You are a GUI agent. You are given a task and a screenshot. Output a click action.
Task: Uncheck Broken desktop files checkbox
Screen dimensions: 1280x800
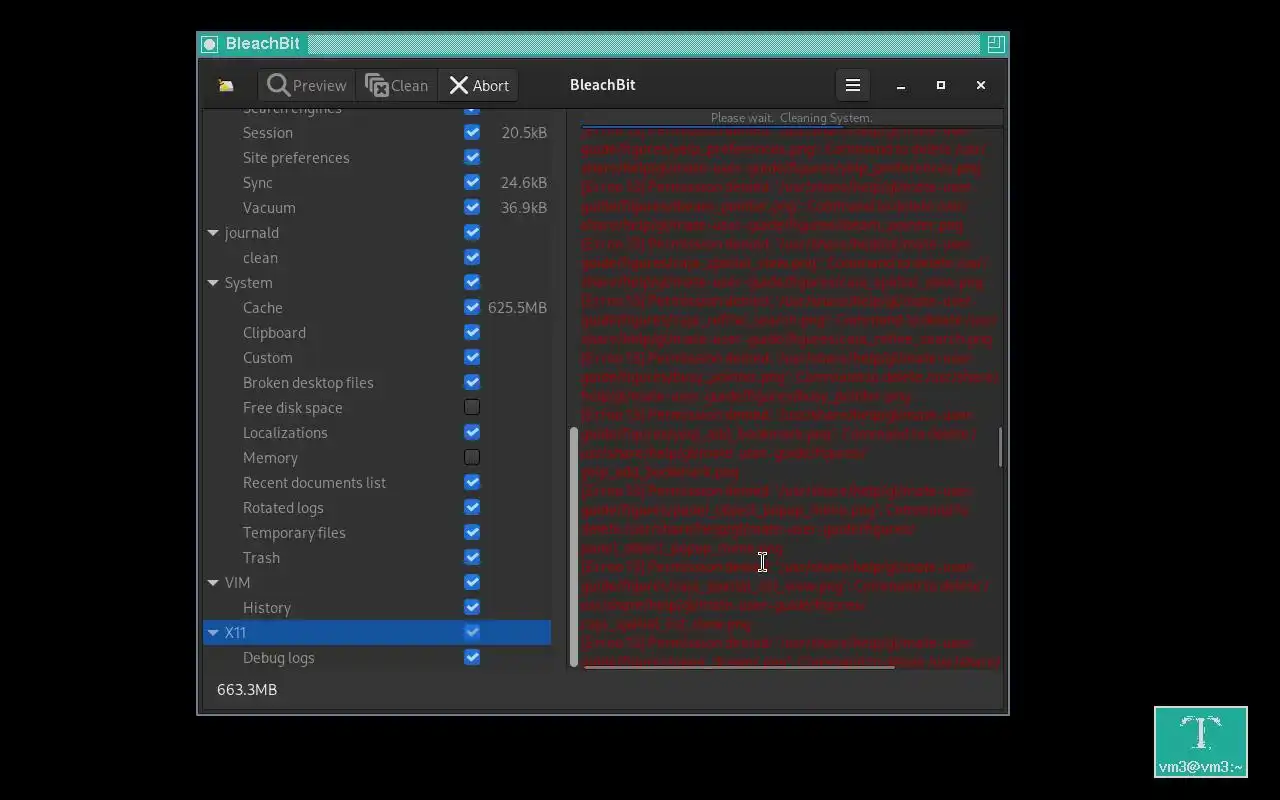[472, 383]
